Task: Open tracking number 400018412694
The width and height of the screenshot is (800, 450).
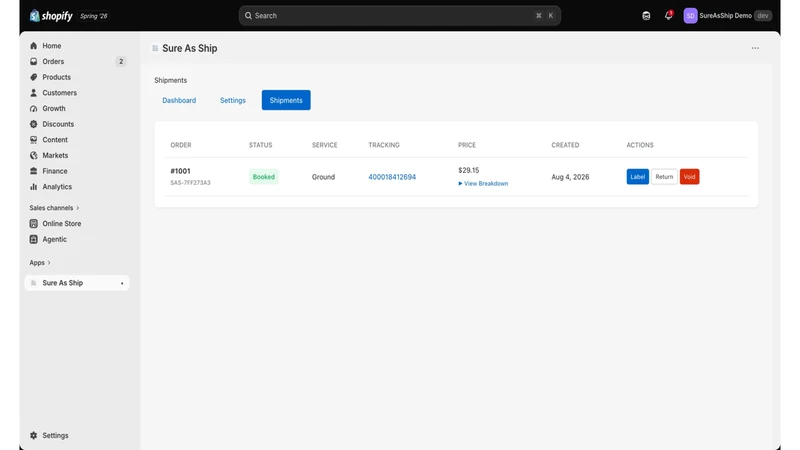Action: point(392,177)
